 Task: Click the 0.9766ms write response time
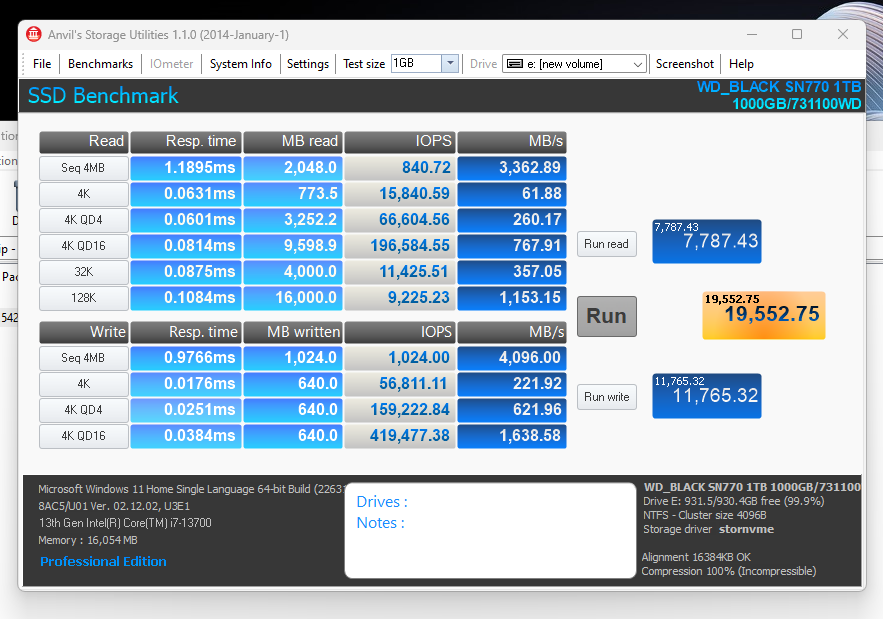186,358
